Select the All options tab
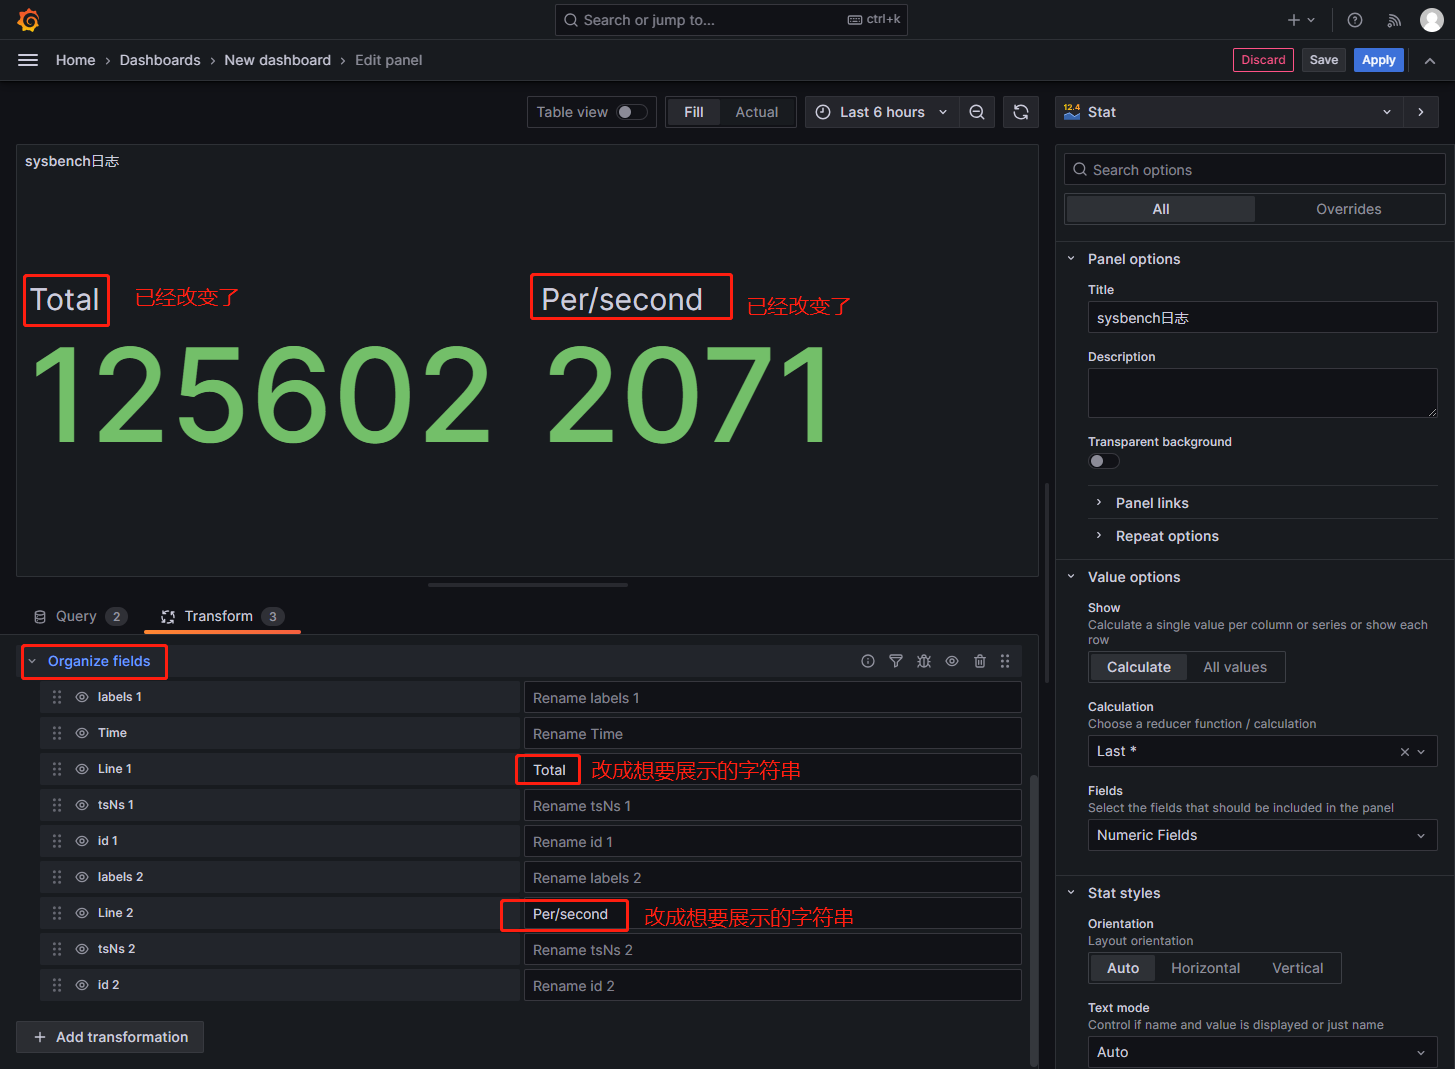 pyautogui.click(x=1161, y=209)
